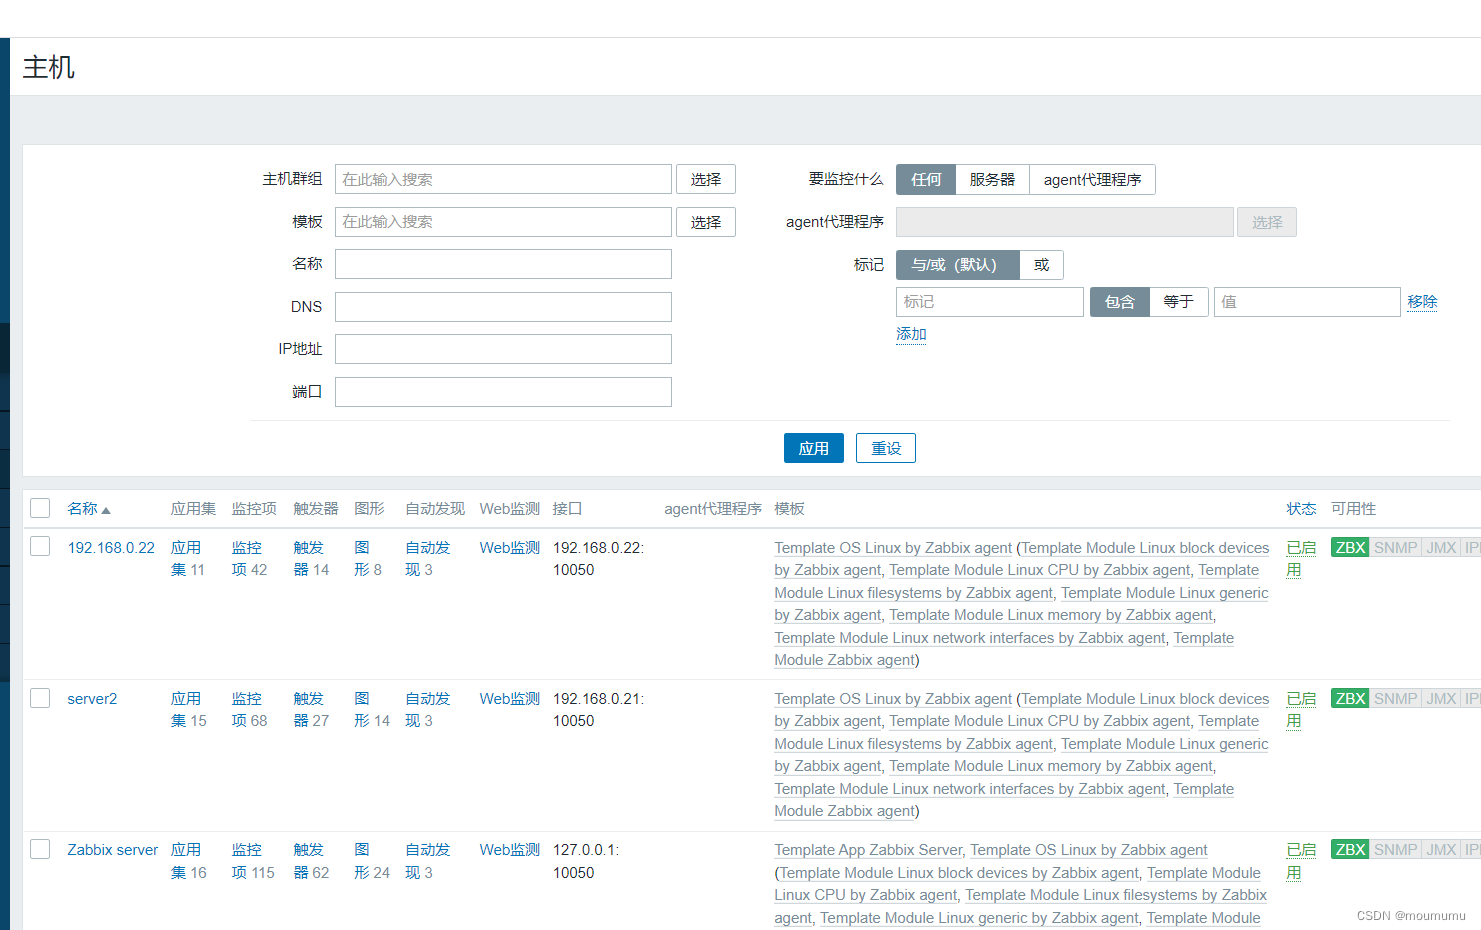1481x930 pixels.
Task: Check the box for Zabbix server host
Action: tap(40, 849)
